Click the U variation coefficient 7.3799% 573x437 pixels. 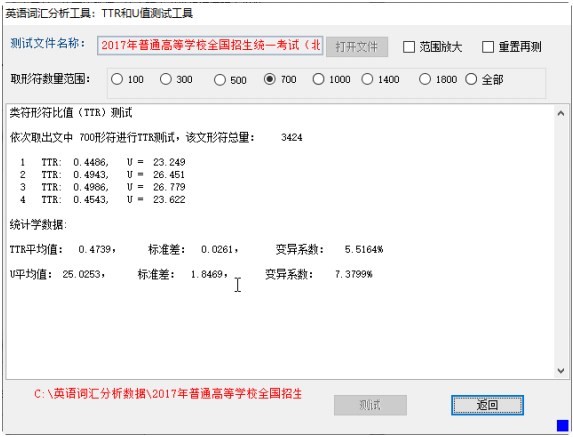point(354,274)
